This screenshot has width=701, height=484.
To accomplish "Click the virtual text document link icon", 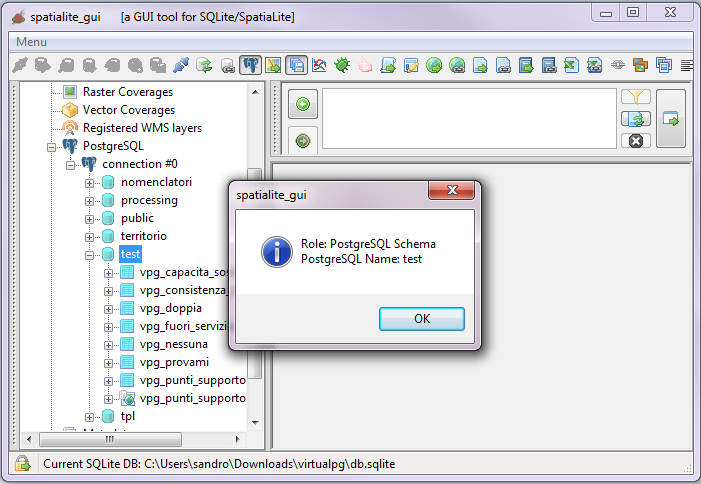I will tap(503, 65).
